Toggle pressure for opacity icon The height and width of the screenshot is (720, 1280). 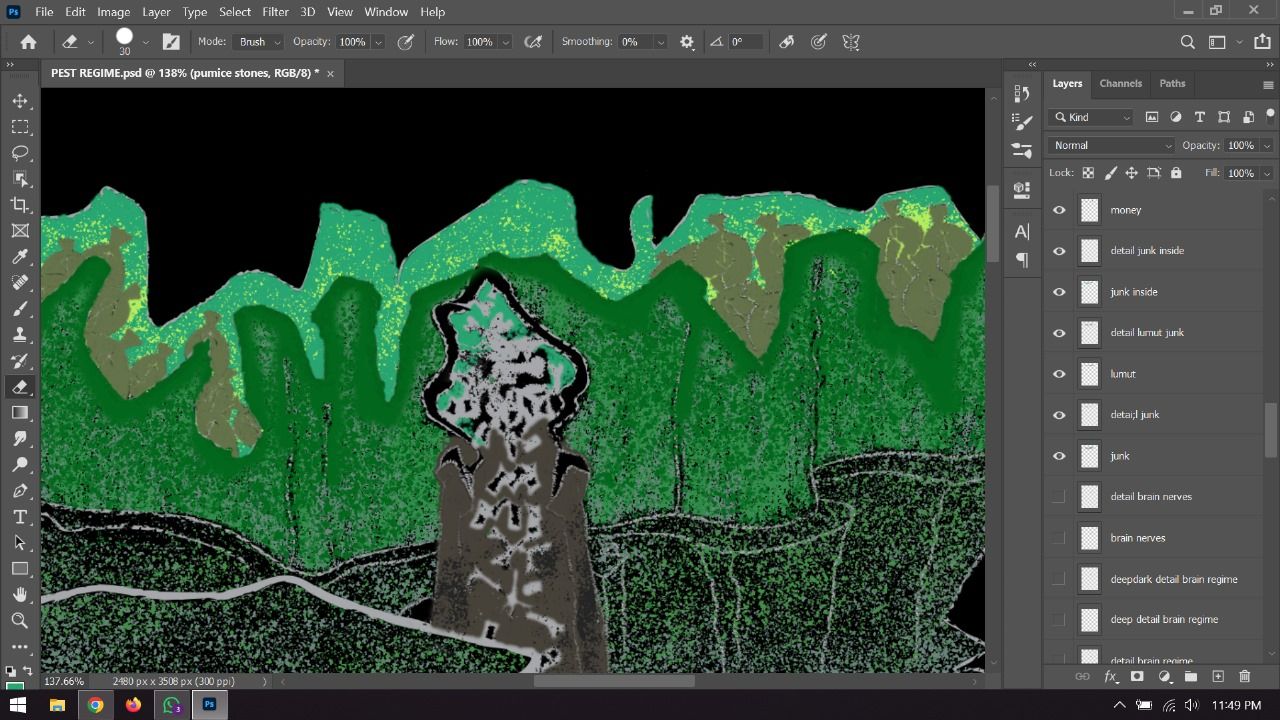click(406, 42)
